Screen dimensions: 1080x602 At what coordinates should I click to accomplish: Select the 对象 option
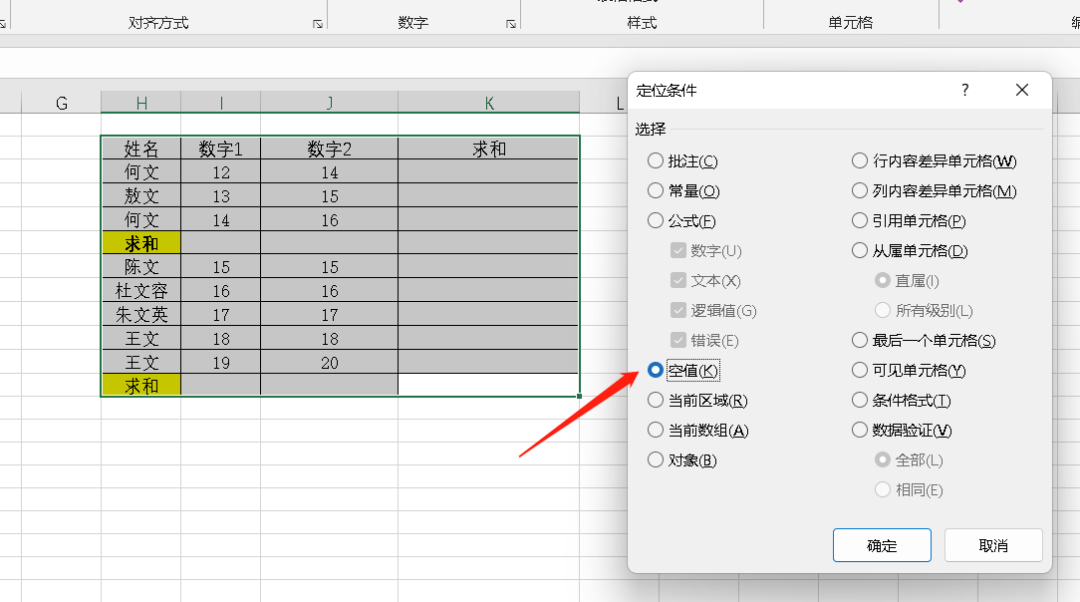coord(655,460)
